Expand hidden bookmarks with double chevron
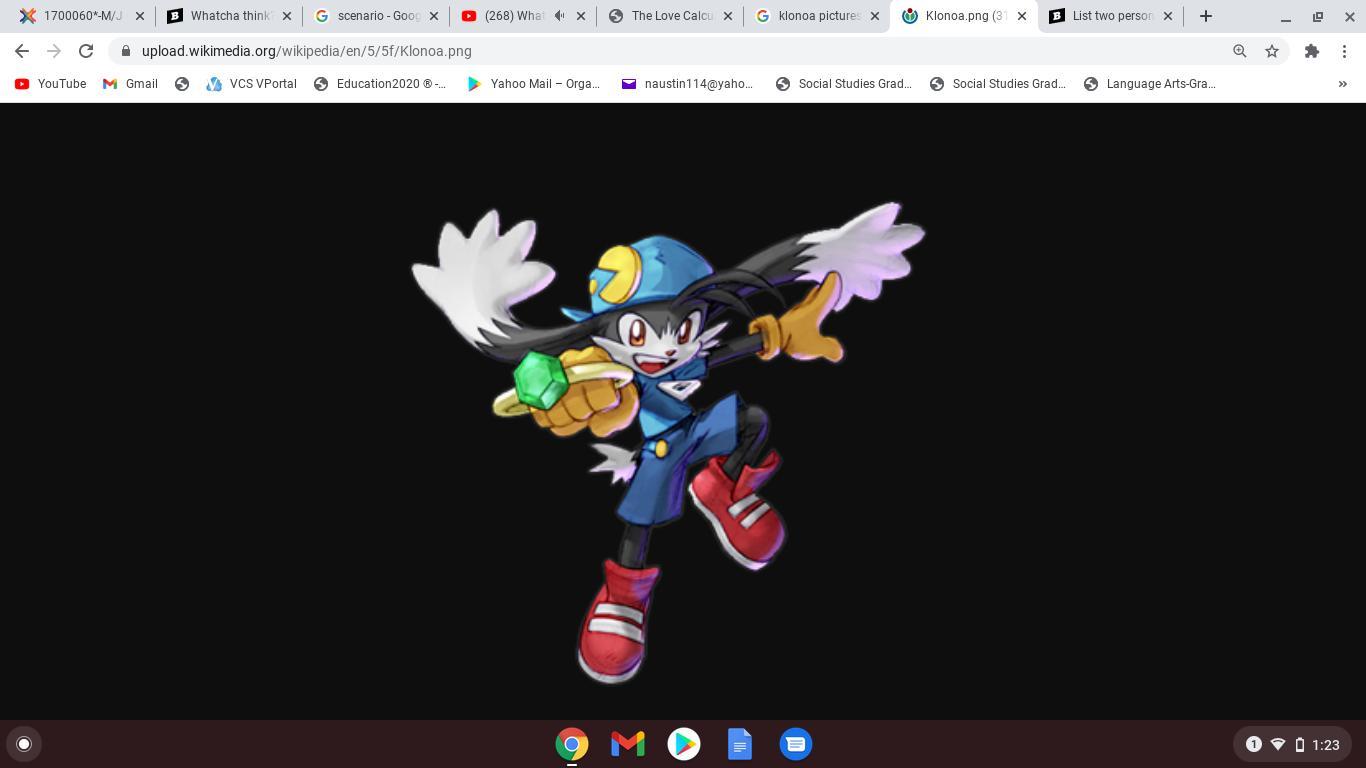This screenshot has height=768, width=1366. [x=1342, y=84]
